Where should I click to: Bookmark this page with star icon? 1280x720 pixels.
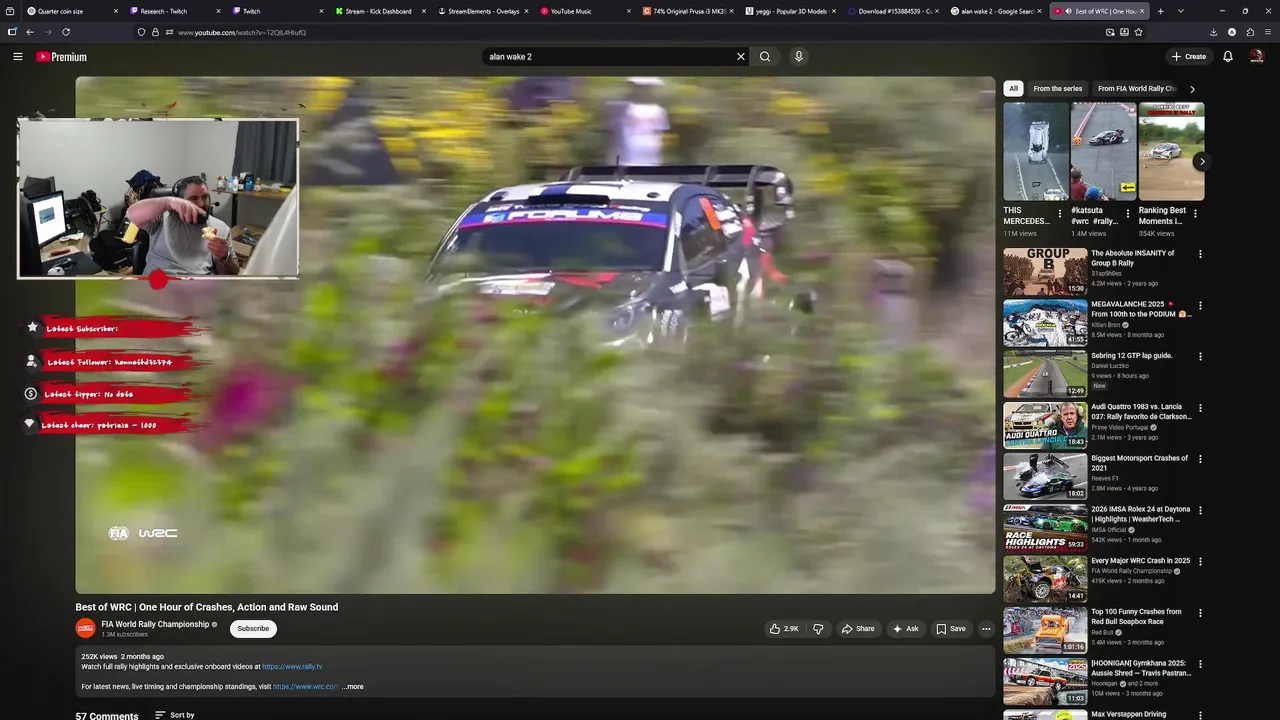pyautogui.click(x=1138, y=32)
